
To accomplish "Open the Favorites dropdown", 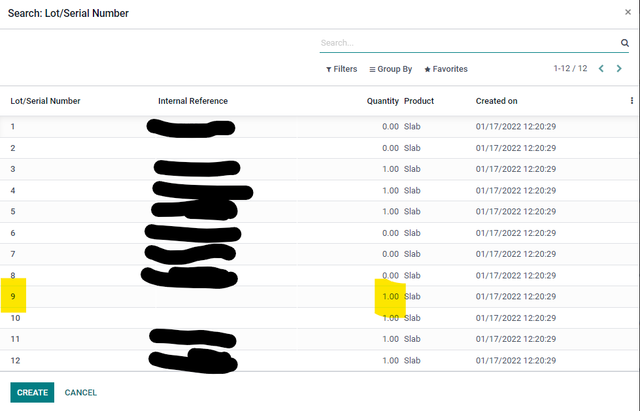I will [x=446, y=69].
